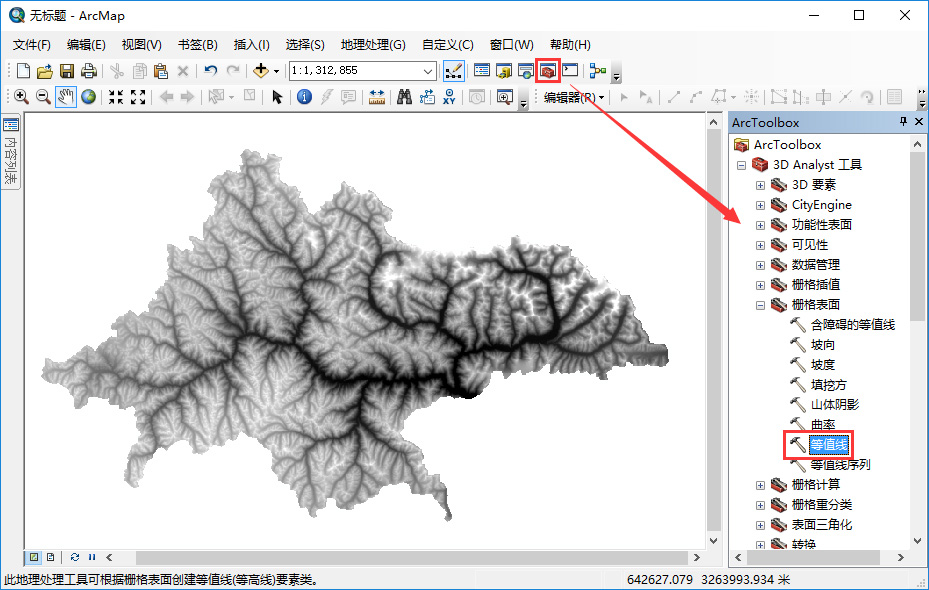This screenshot has height=590, width=929.
Task: Save the map document
Action: click(x=67, y=71)
